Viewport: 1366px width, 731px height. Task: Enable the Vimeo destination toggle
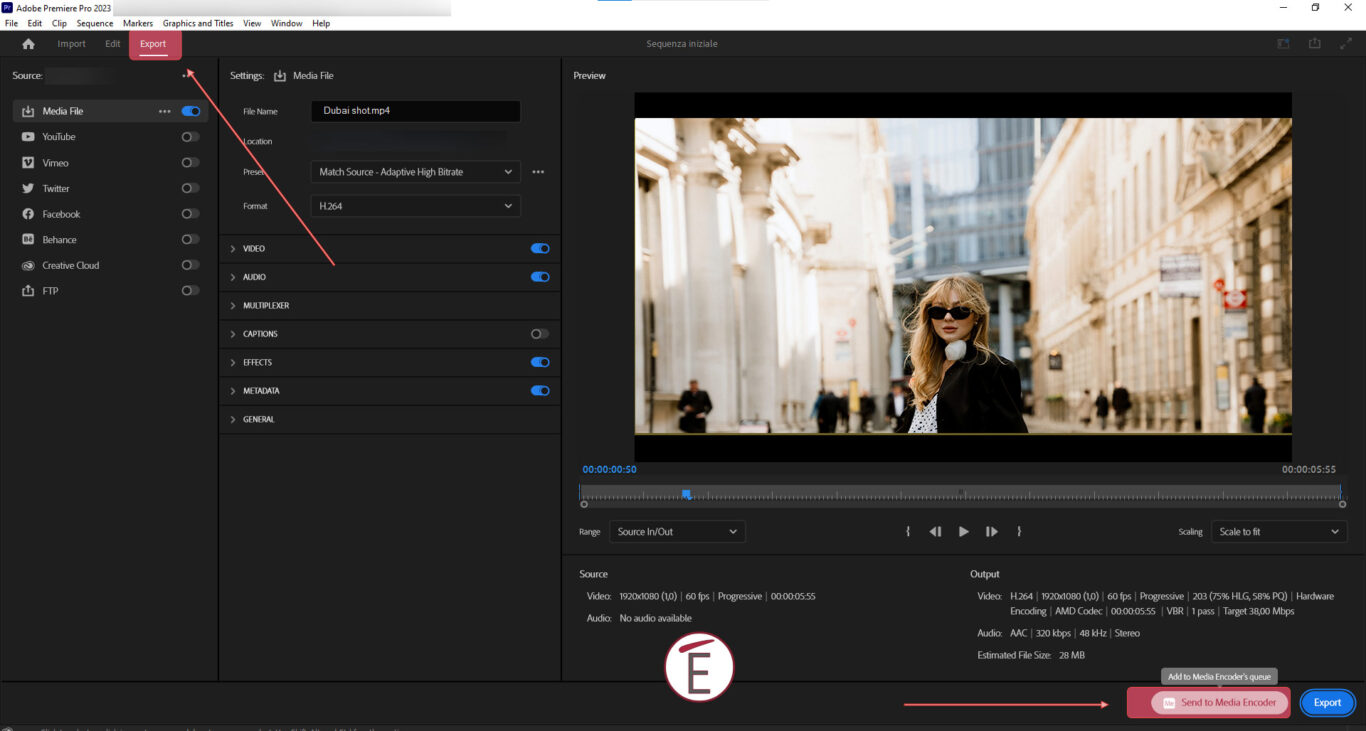191,162
